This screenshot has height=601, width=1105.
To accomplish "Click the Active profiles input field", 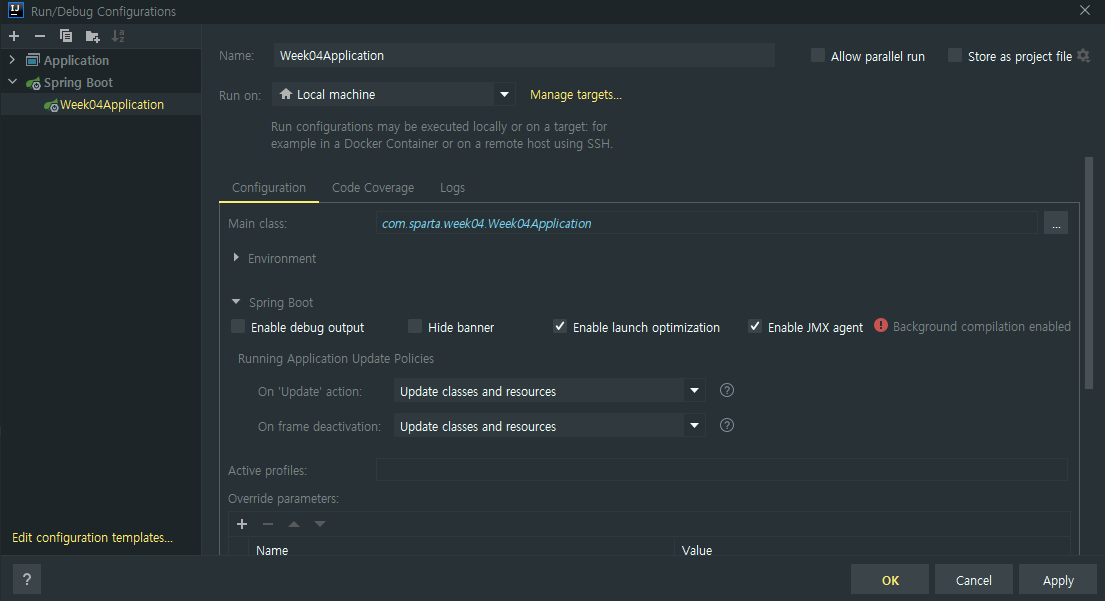I will pyautogui.click(x=721, y=470).
